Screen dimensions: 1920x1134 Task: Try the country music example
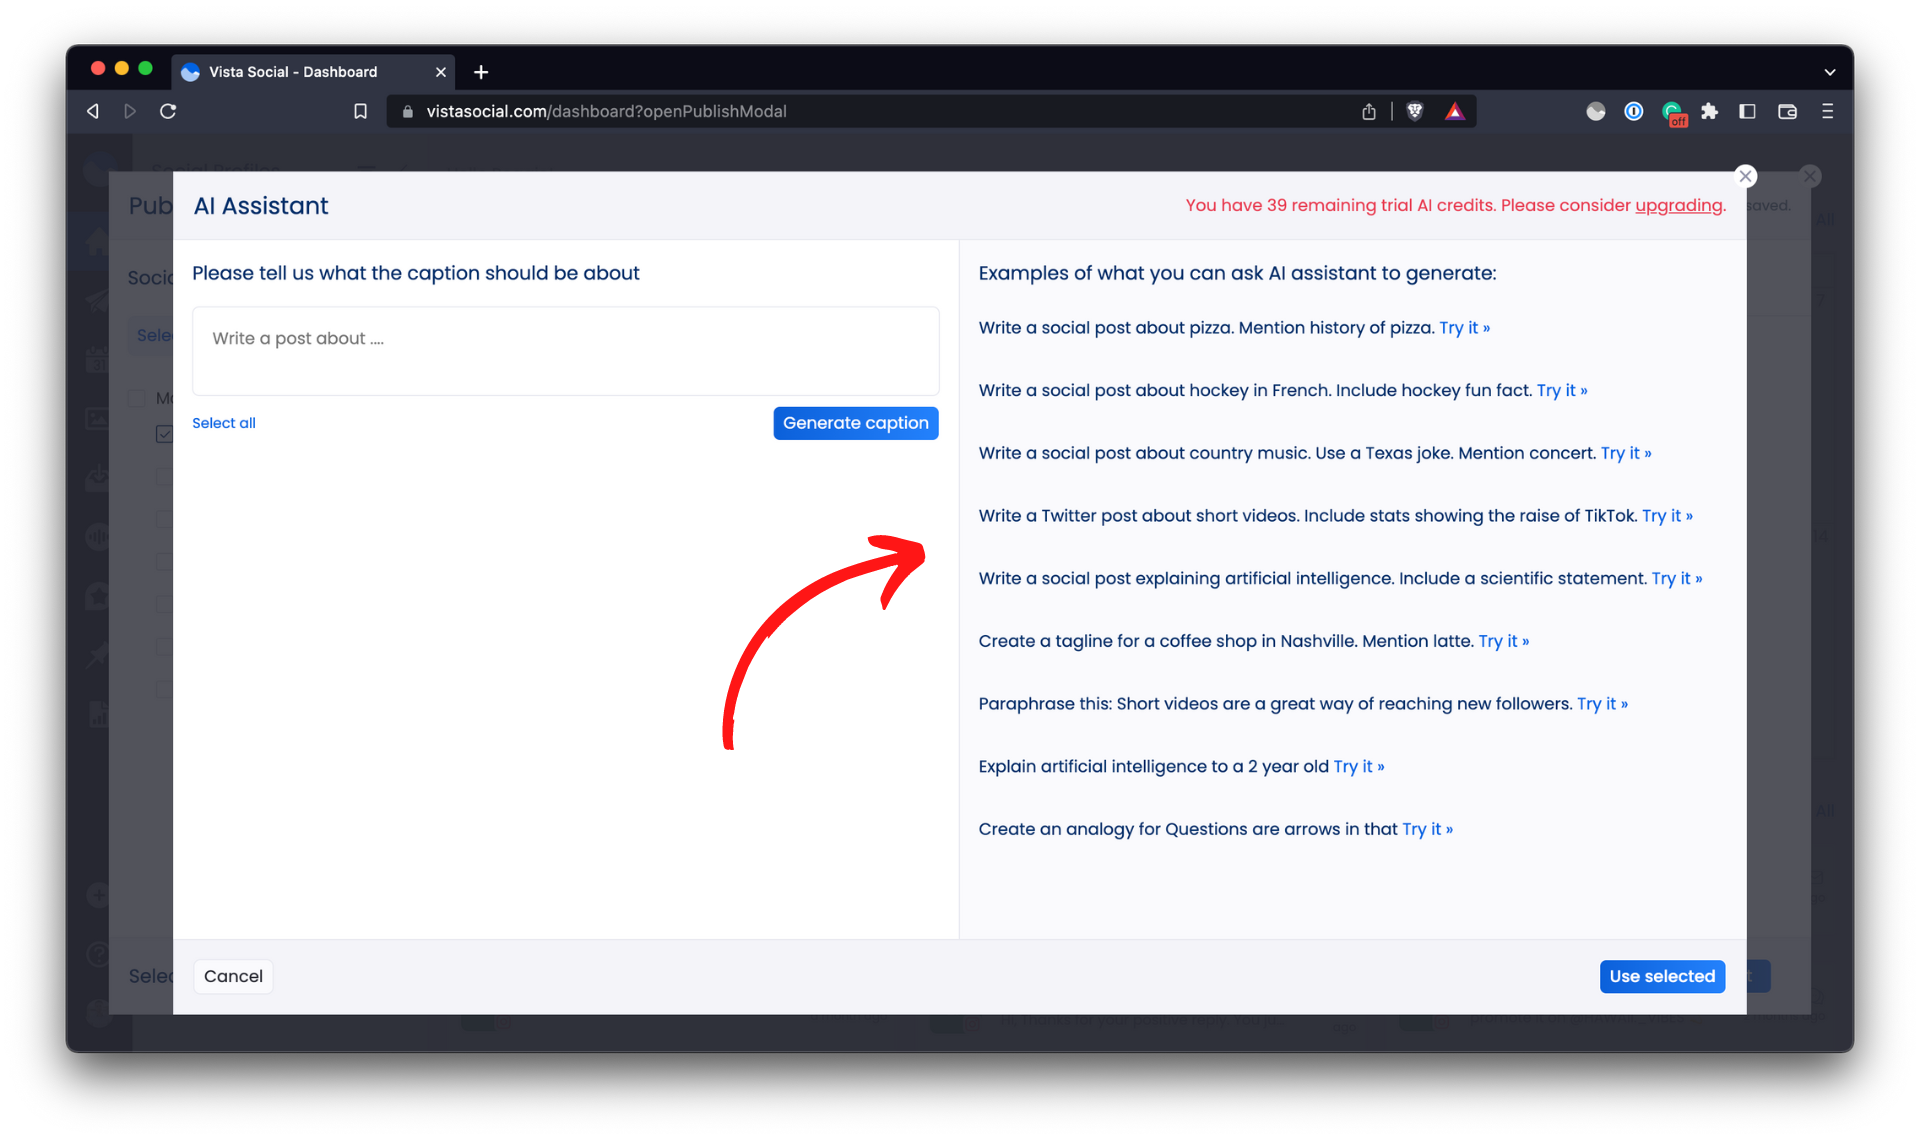(1626, 453)
